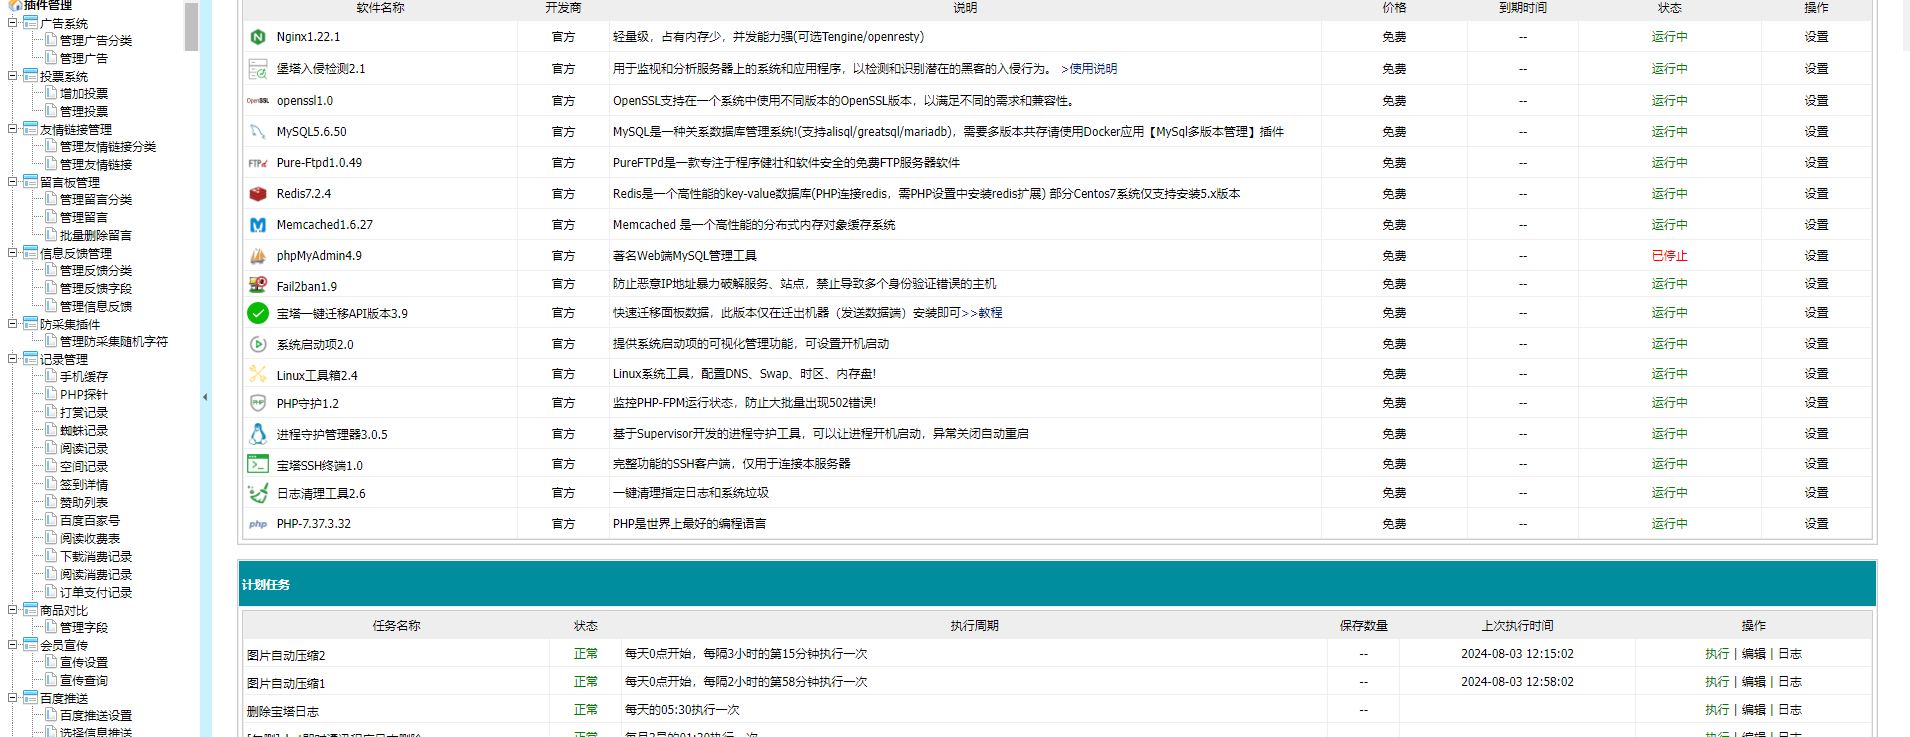1910x737 pixels.
Task: Open PHP探针 under 记录管理
Action: [83, 395]
